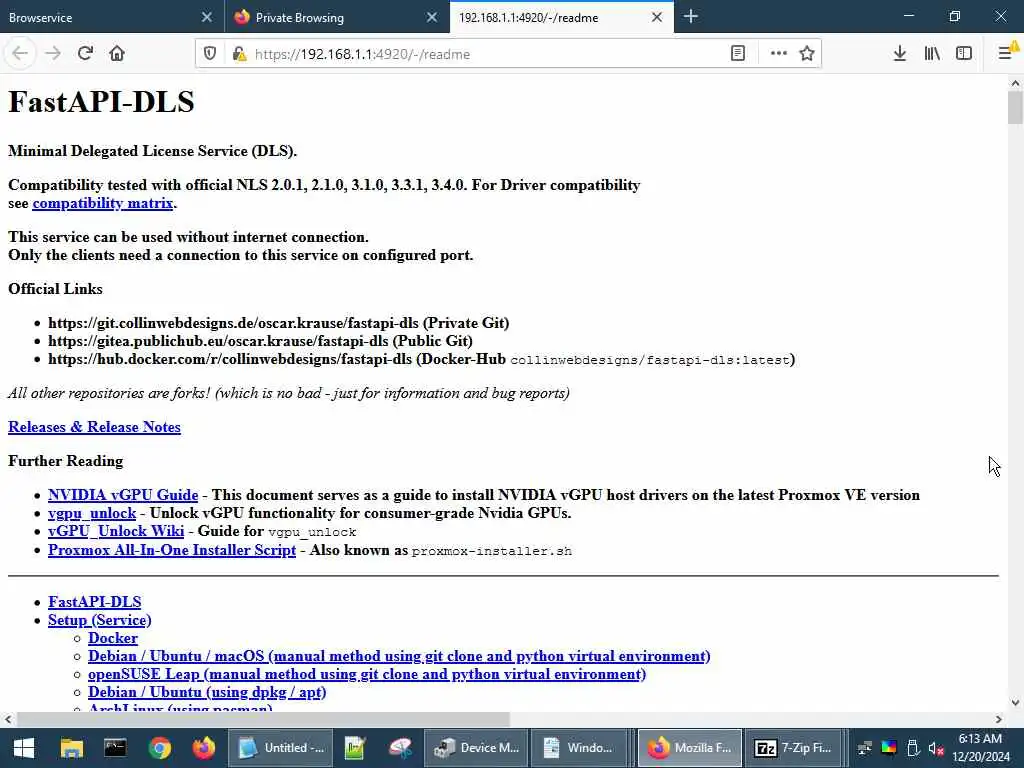Open the Snipping Tool taskbar icon
The height and width of the screenshot is (768, 1024).
[400, 748]
